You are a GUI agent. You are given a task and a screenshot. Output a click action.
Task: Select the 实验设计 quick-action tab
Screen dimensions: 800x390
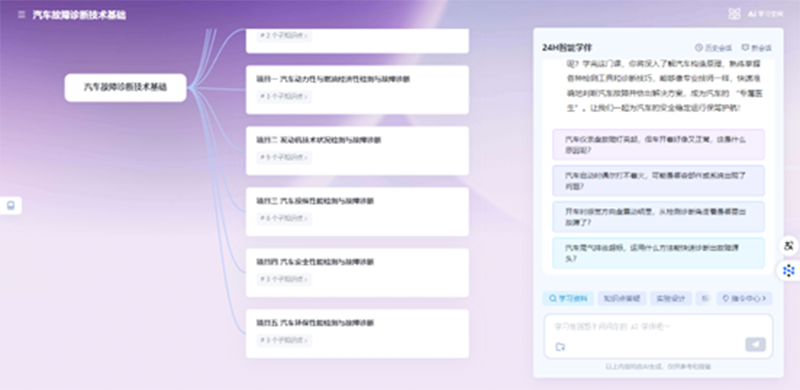coord(670,299)
